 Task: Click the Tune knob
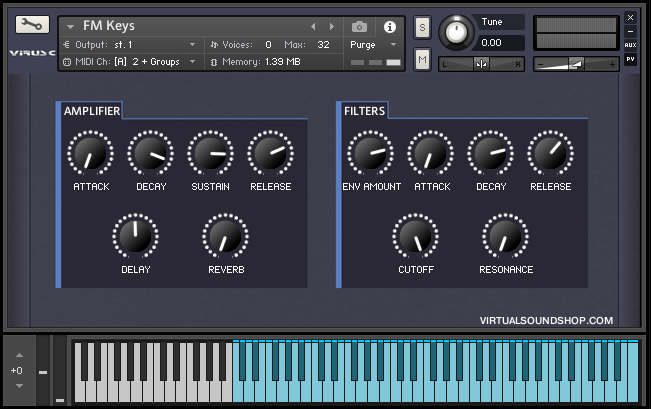(457, 31)
